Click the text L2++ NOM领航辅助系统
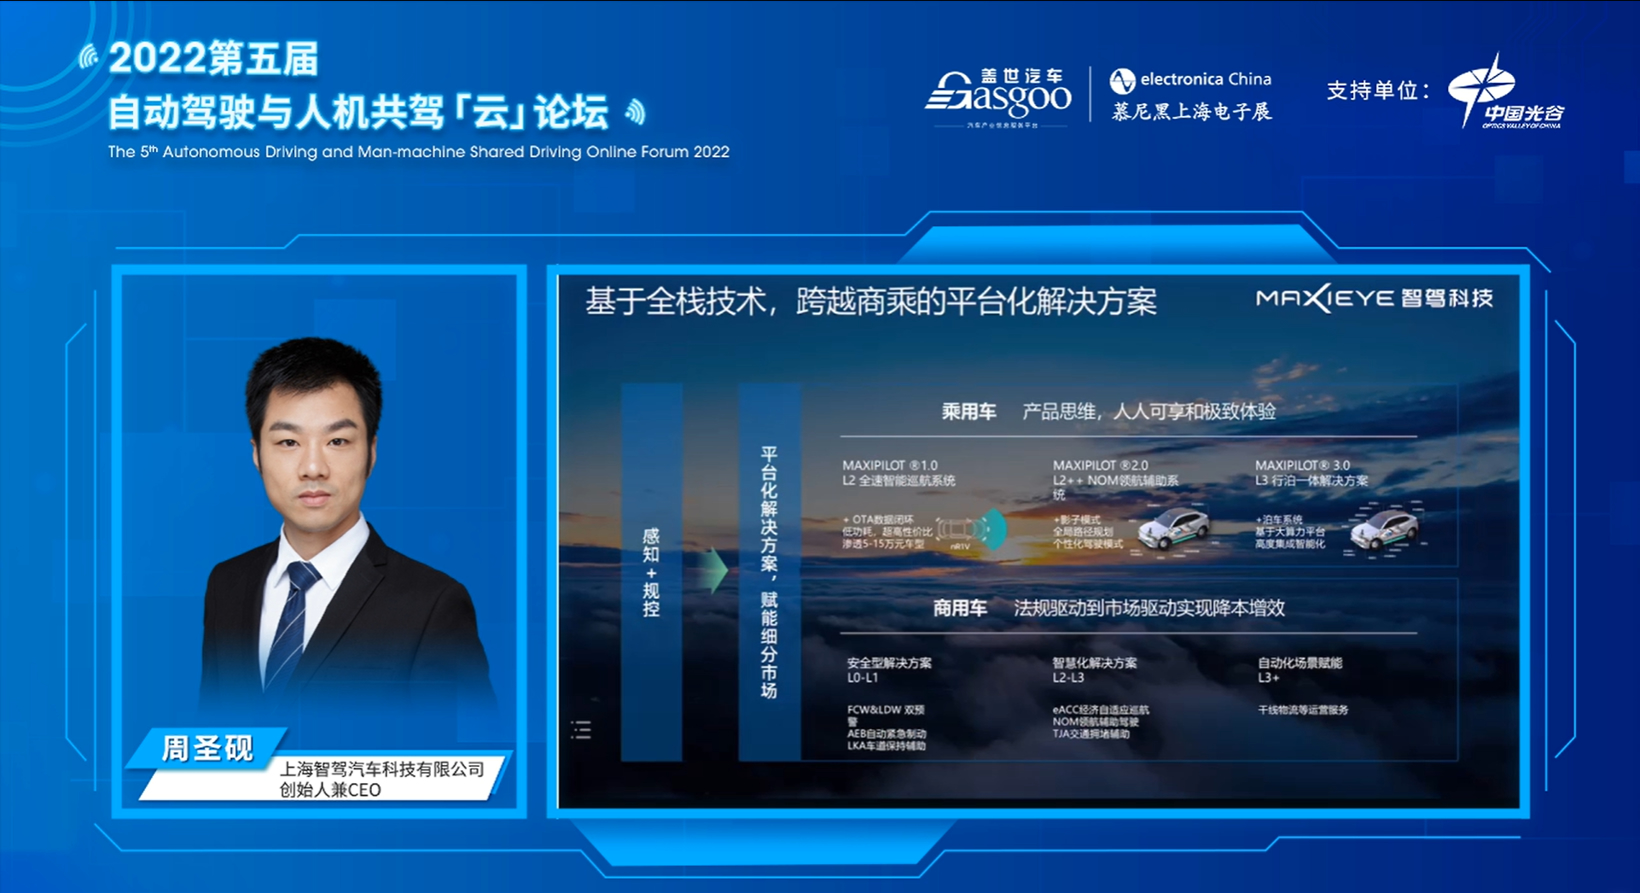 pos(1115,487)
